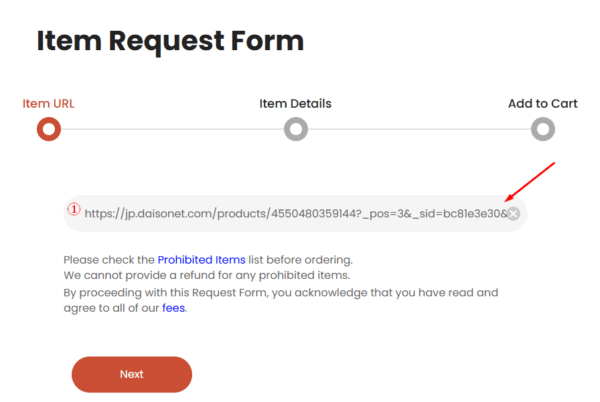Click the Item Request Form heading
Viewport: 600px width, 402px height.
[x=170, y=41]
